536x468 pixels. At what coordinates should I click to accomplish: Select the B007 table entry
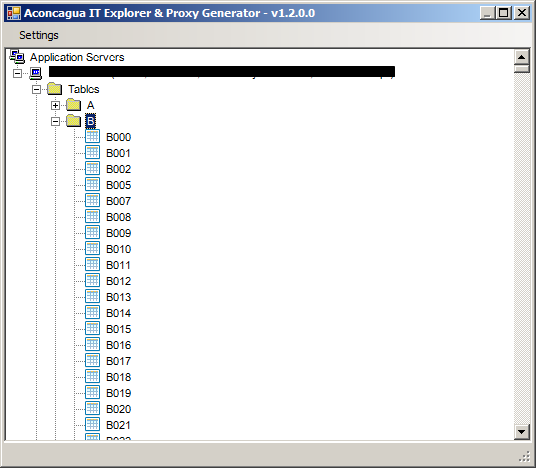point(119,201)
